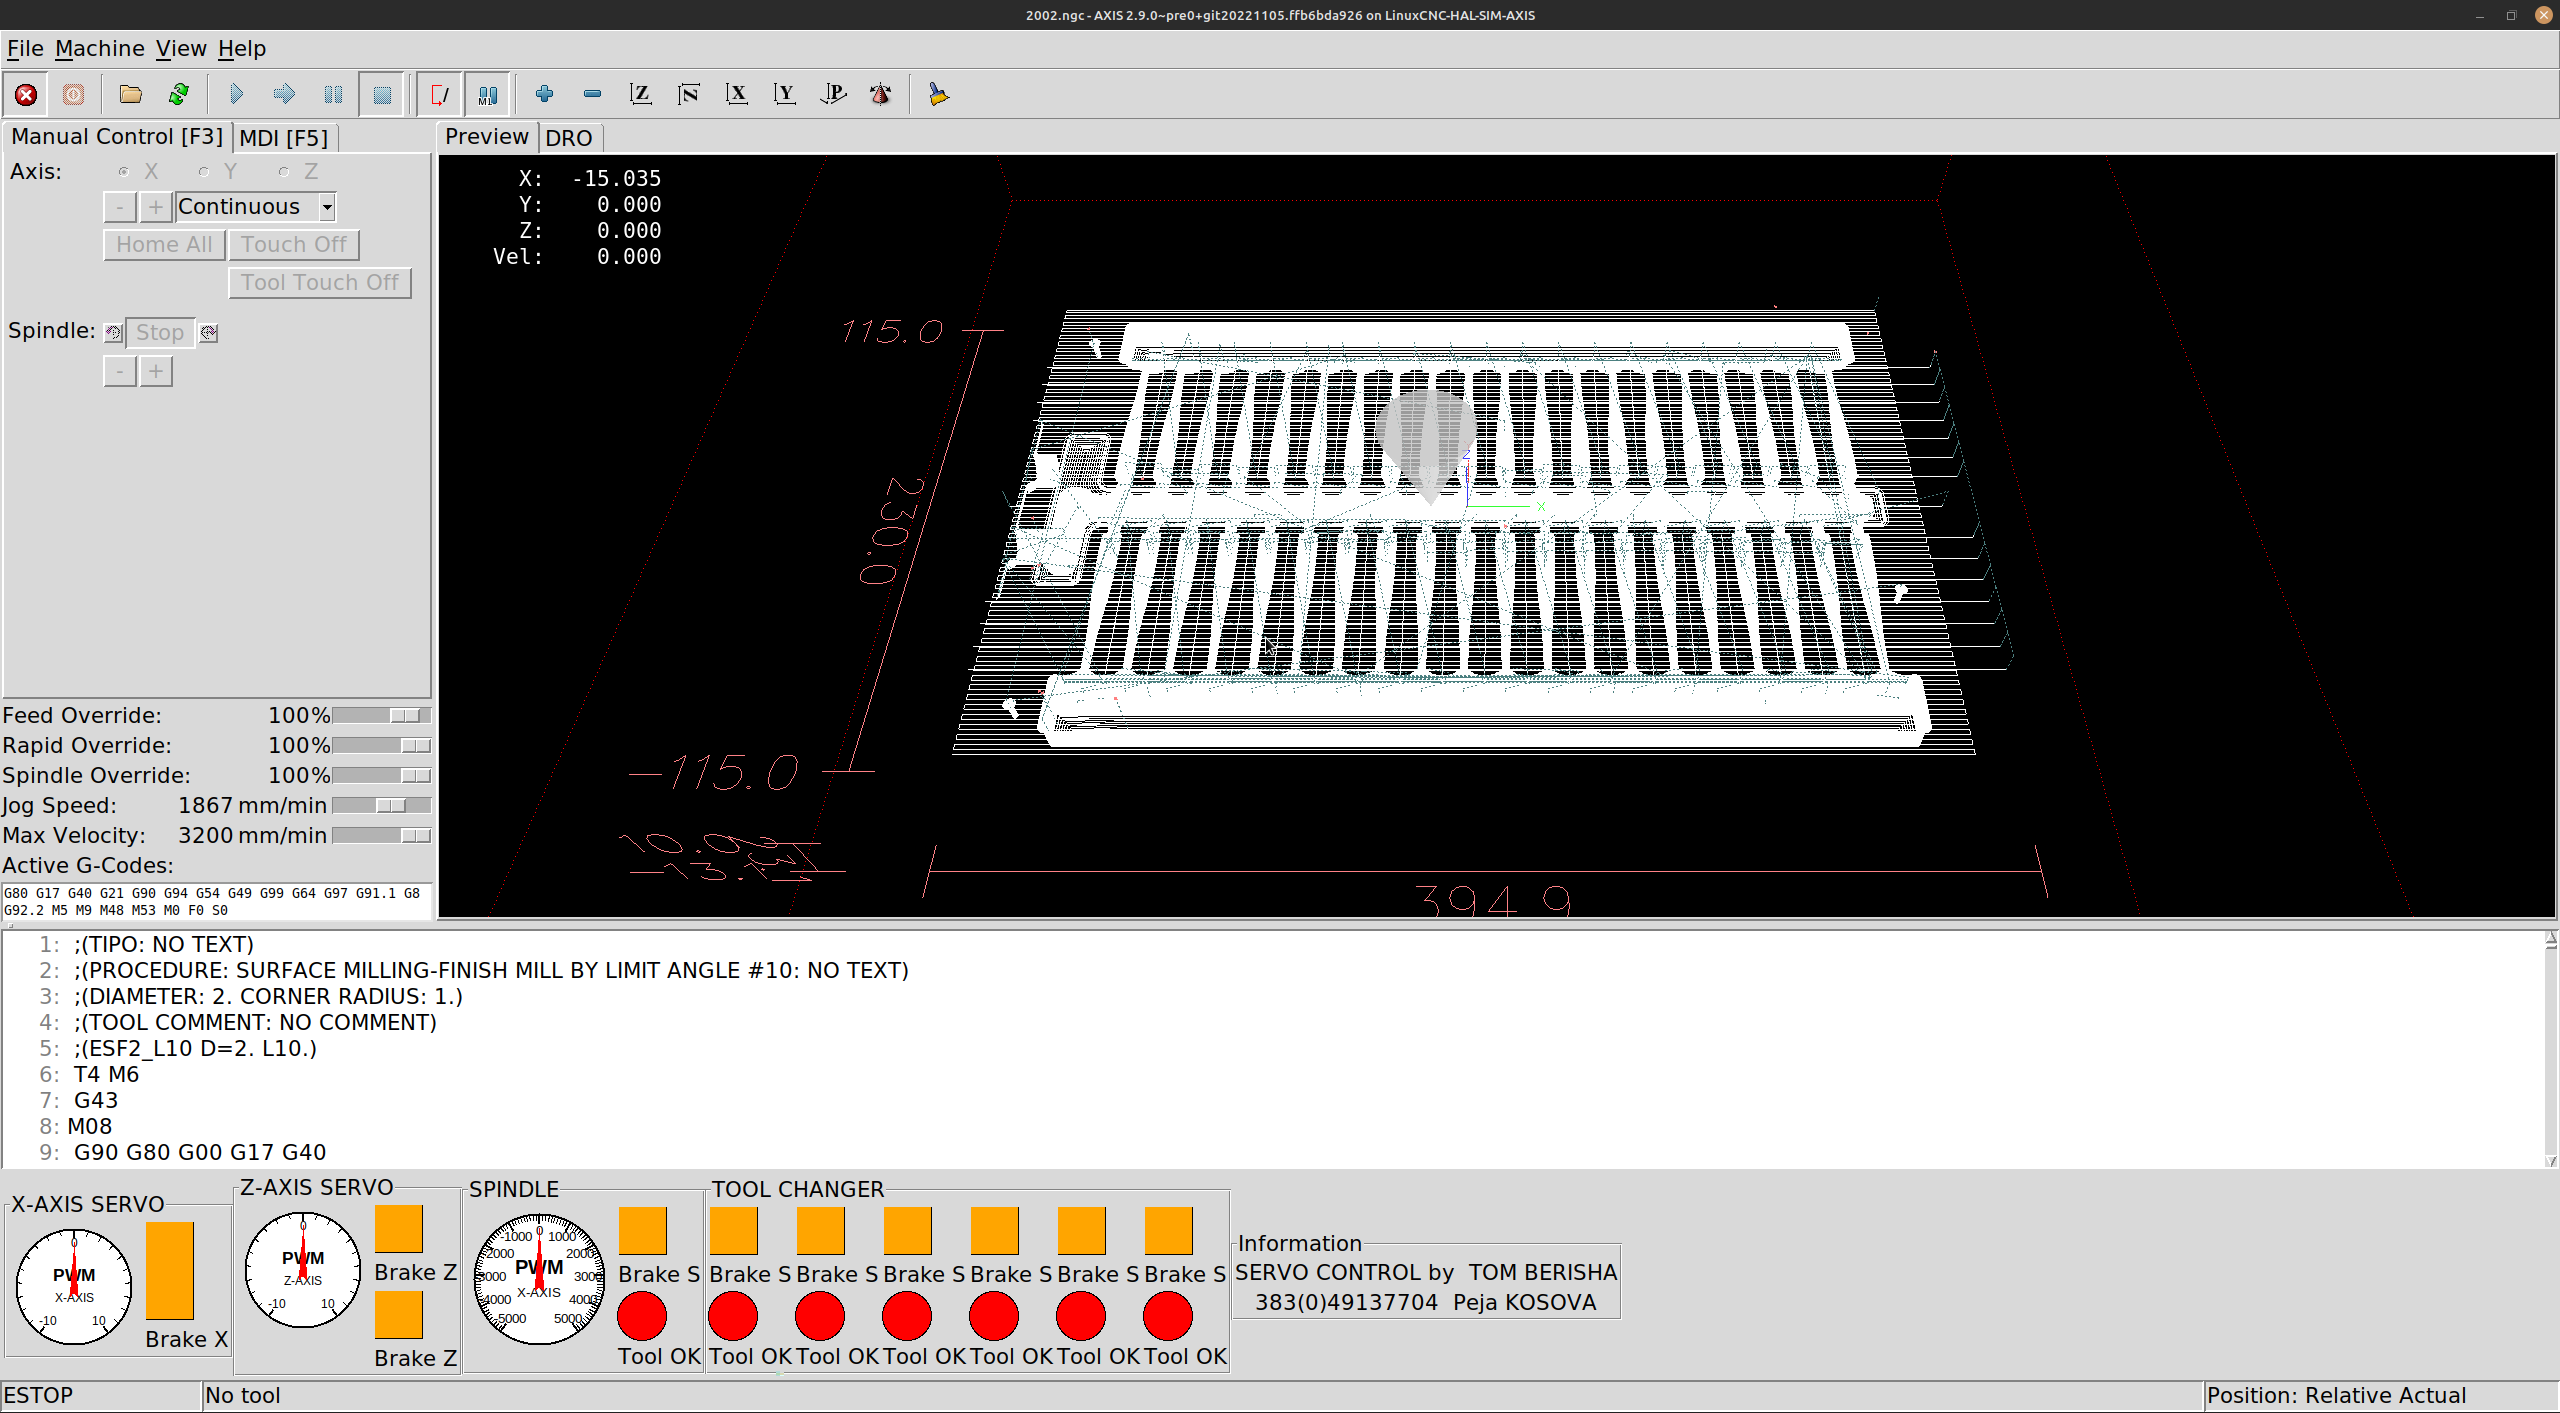Clear live plot with broom icon
The width and height of the screenshot is (2560, 1413).
tap(938, 94)
